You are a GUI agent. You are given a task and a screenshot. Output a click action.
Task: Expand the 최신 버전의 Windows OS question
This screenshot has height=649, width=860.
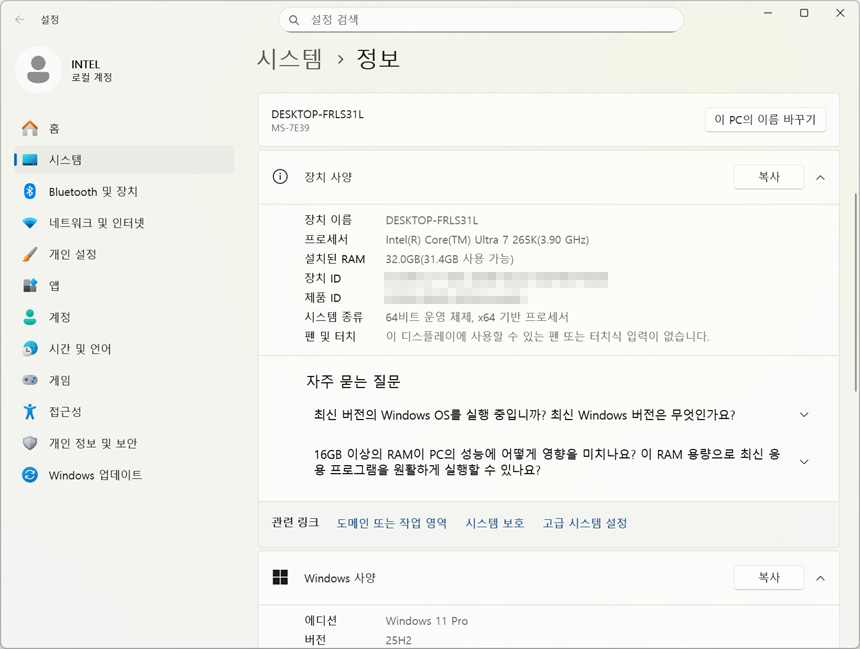coord(804,415)
